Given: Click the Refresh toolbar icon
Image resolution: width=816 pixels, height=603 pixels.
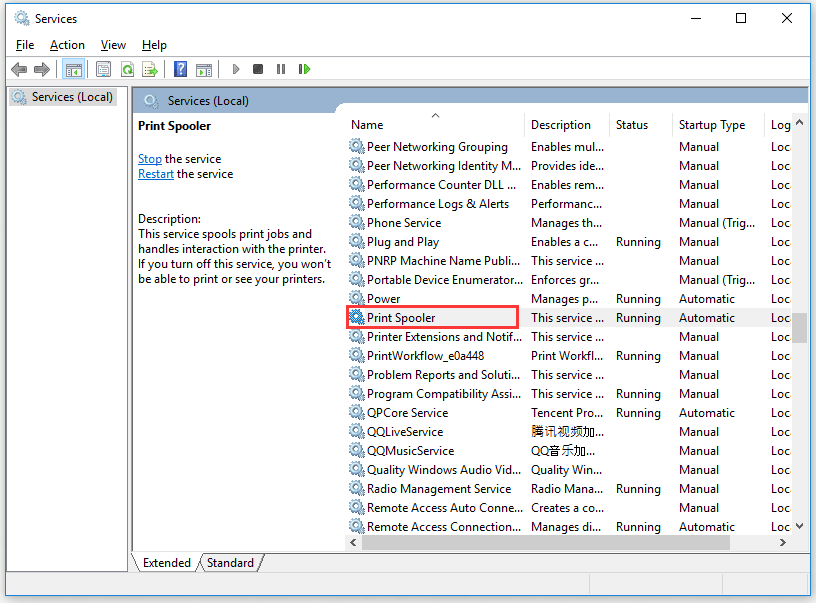Looking at the screenshot, I should coord(127,69).
